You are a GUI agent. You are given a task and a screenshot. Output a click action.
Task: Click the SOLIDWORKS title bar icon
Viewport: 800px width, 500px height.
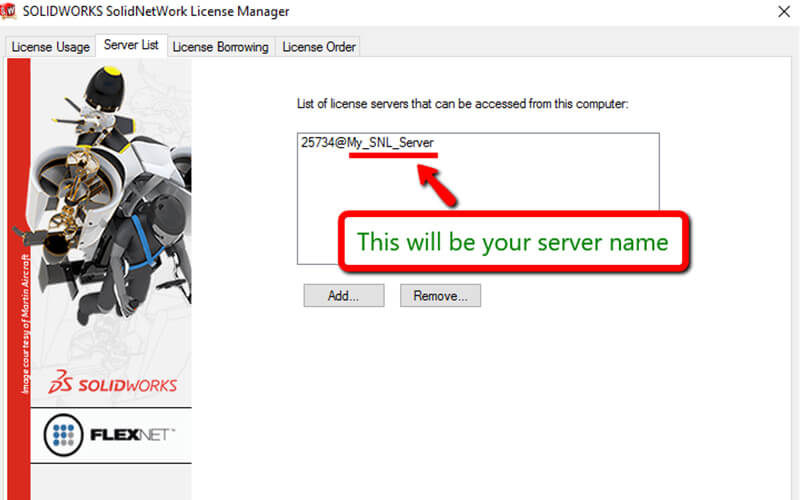tap(8, 11)
